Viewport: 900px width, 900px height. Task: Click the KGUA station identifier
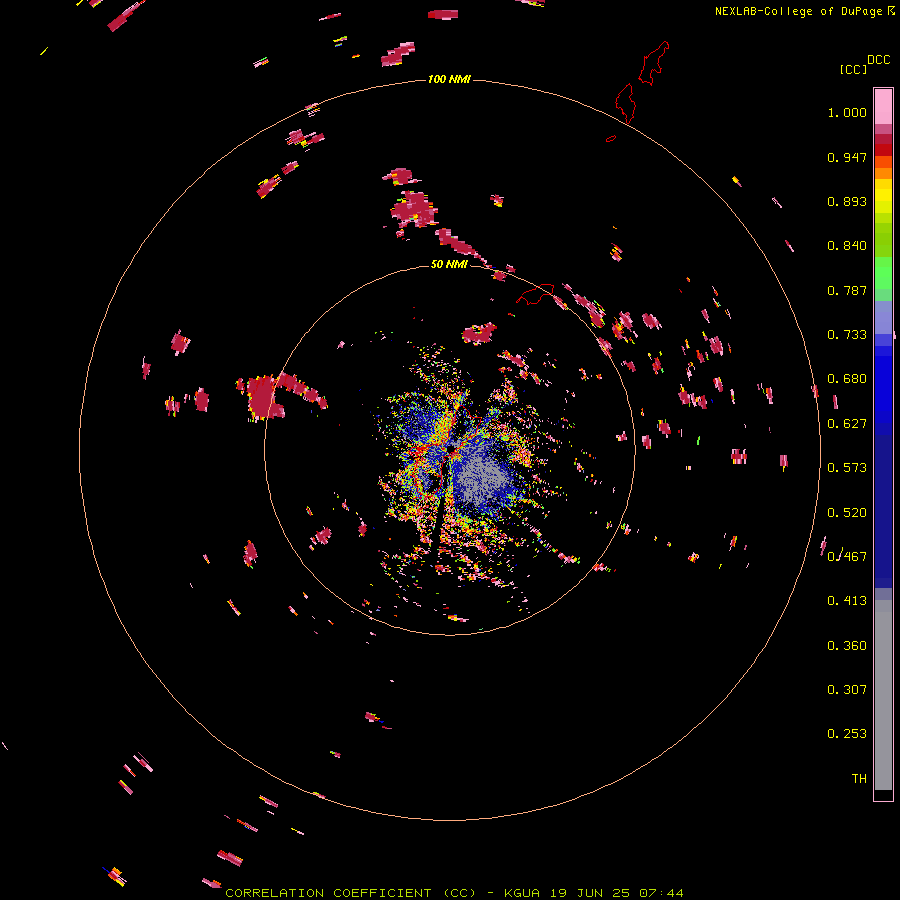[522, 893]
